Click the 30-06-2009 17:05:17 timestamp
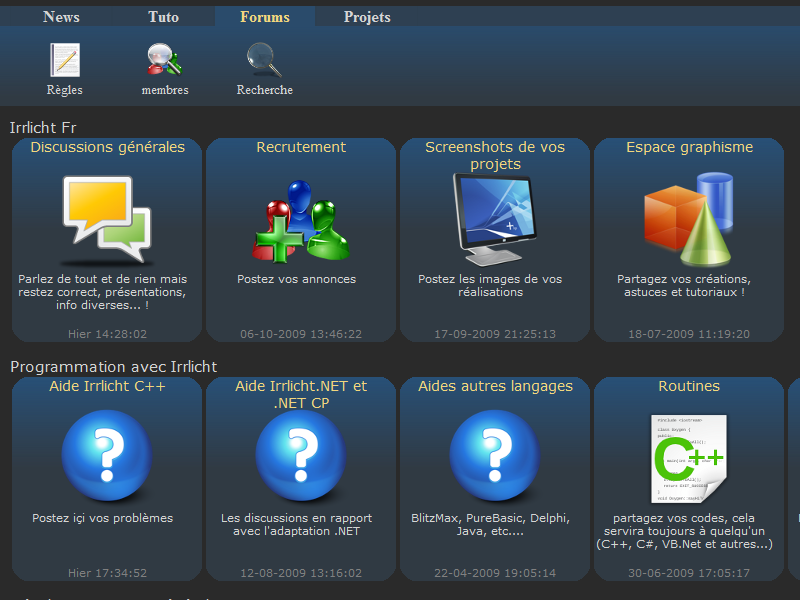This screenshot has height=600, width=800. click(689, 573)
